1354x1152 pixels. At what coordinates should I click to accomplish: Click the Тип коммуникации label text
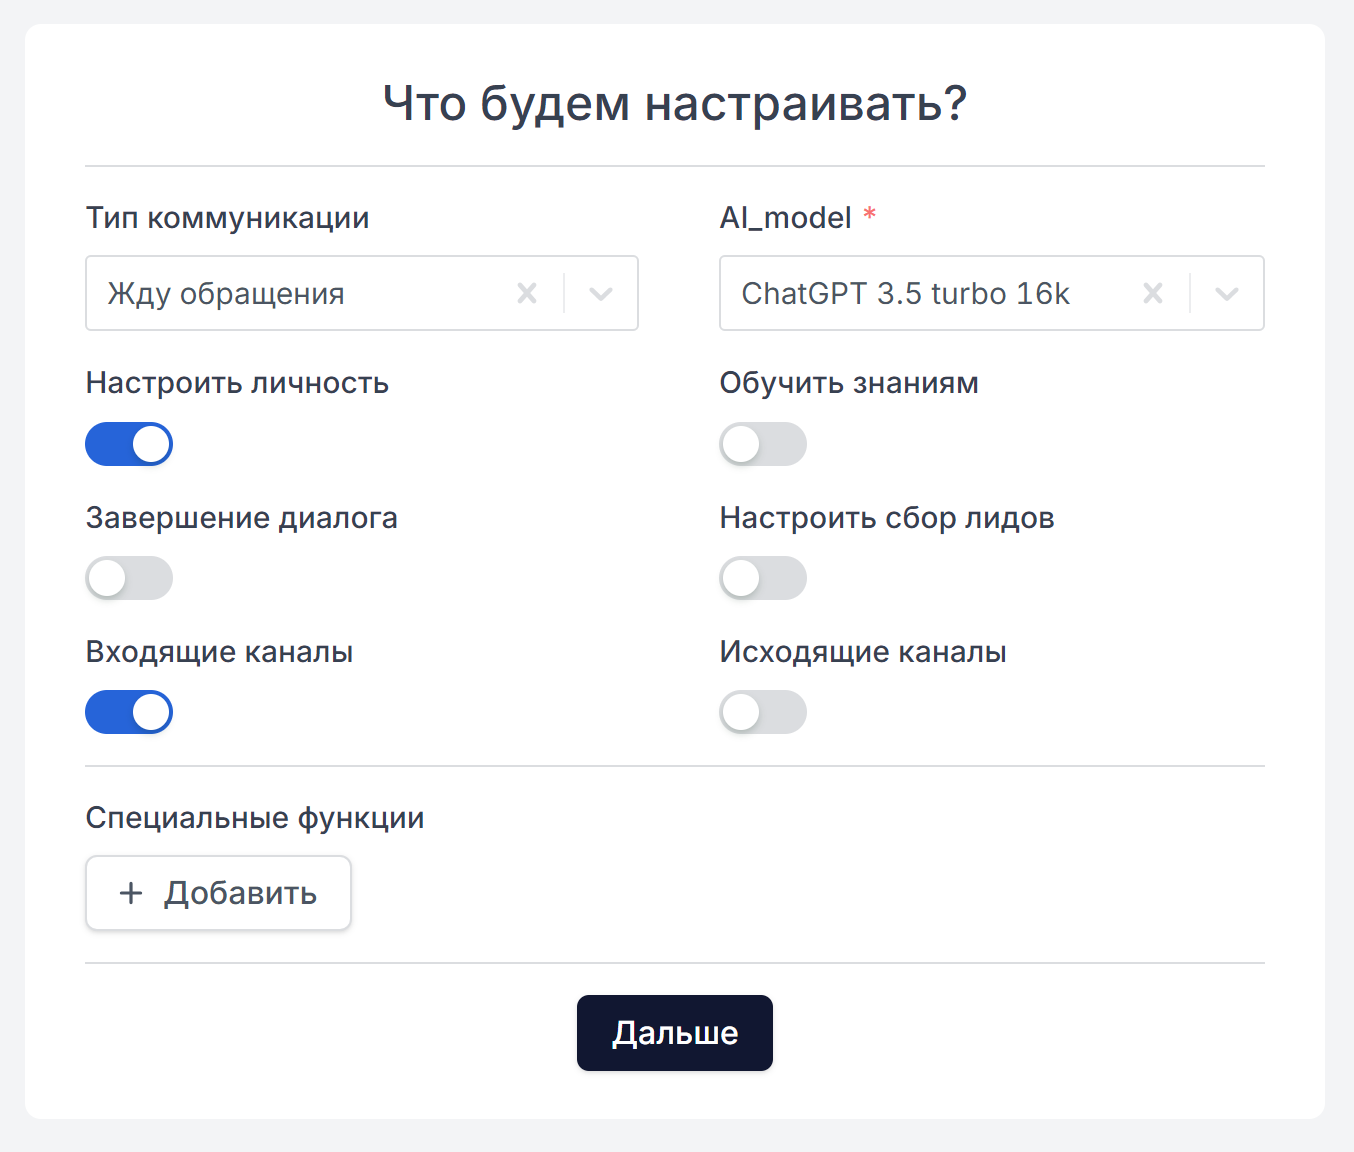[x=227, y=217]
